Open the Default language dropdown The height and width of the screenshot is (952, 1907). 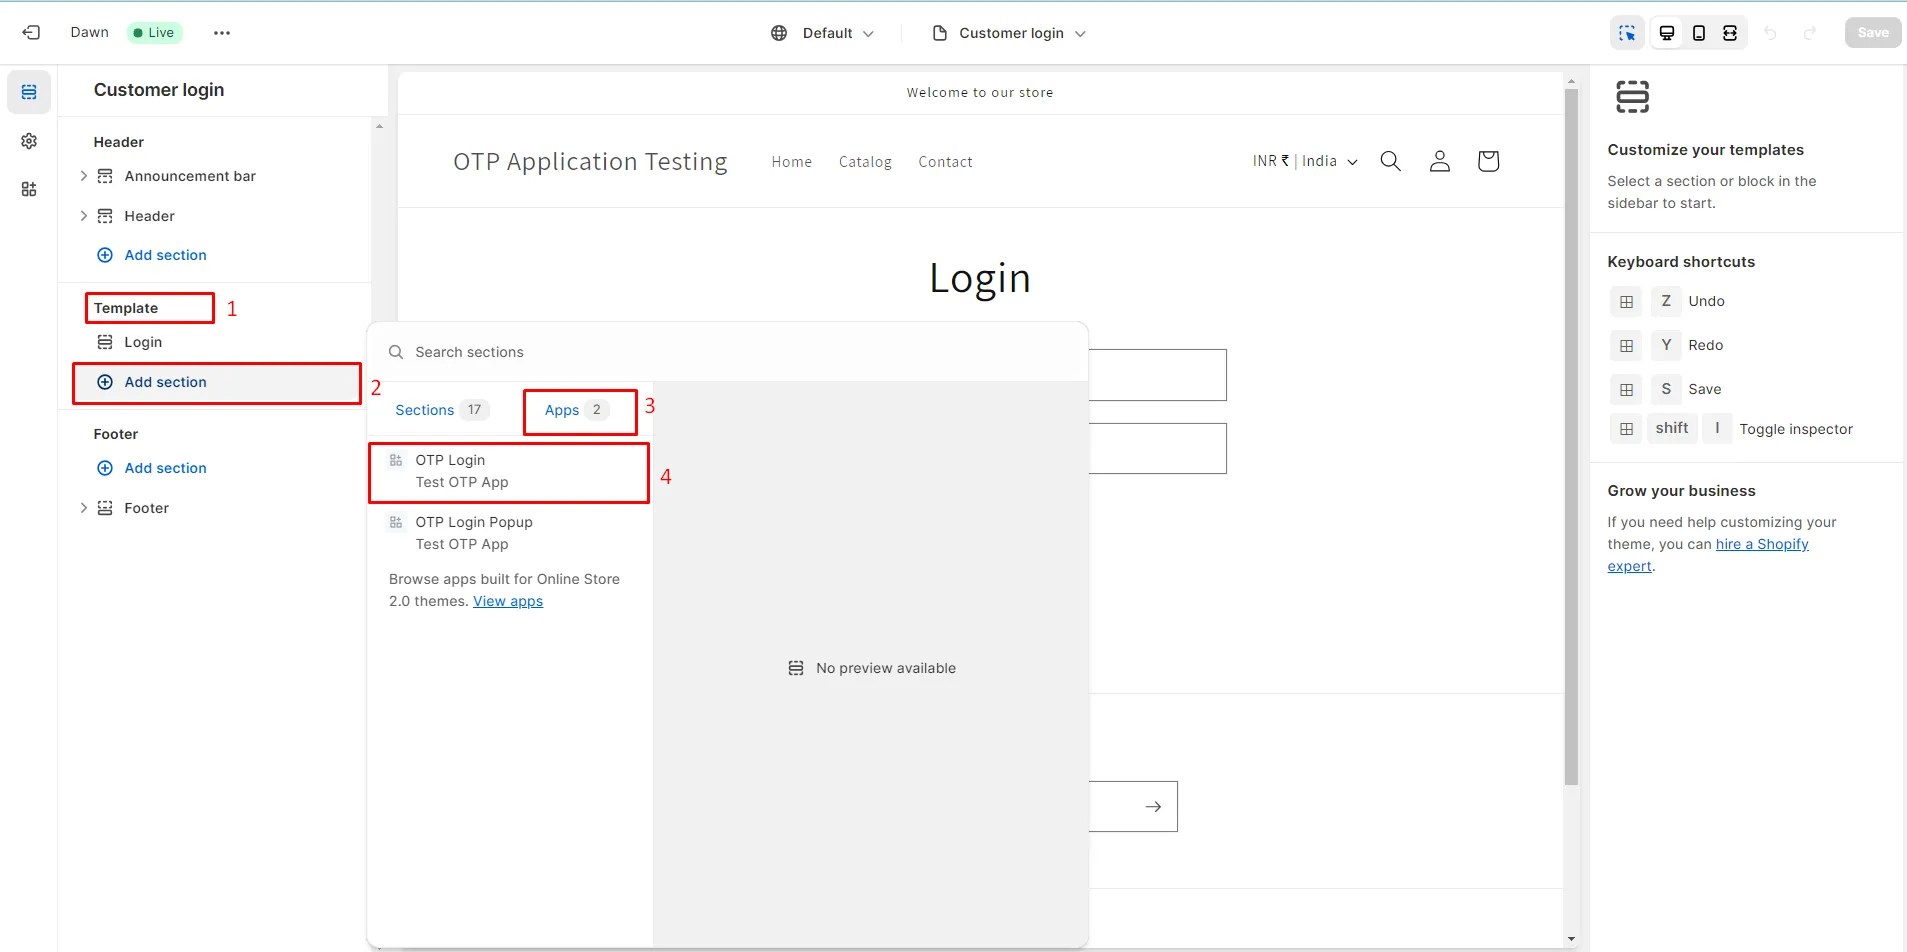tap(826, 32)
